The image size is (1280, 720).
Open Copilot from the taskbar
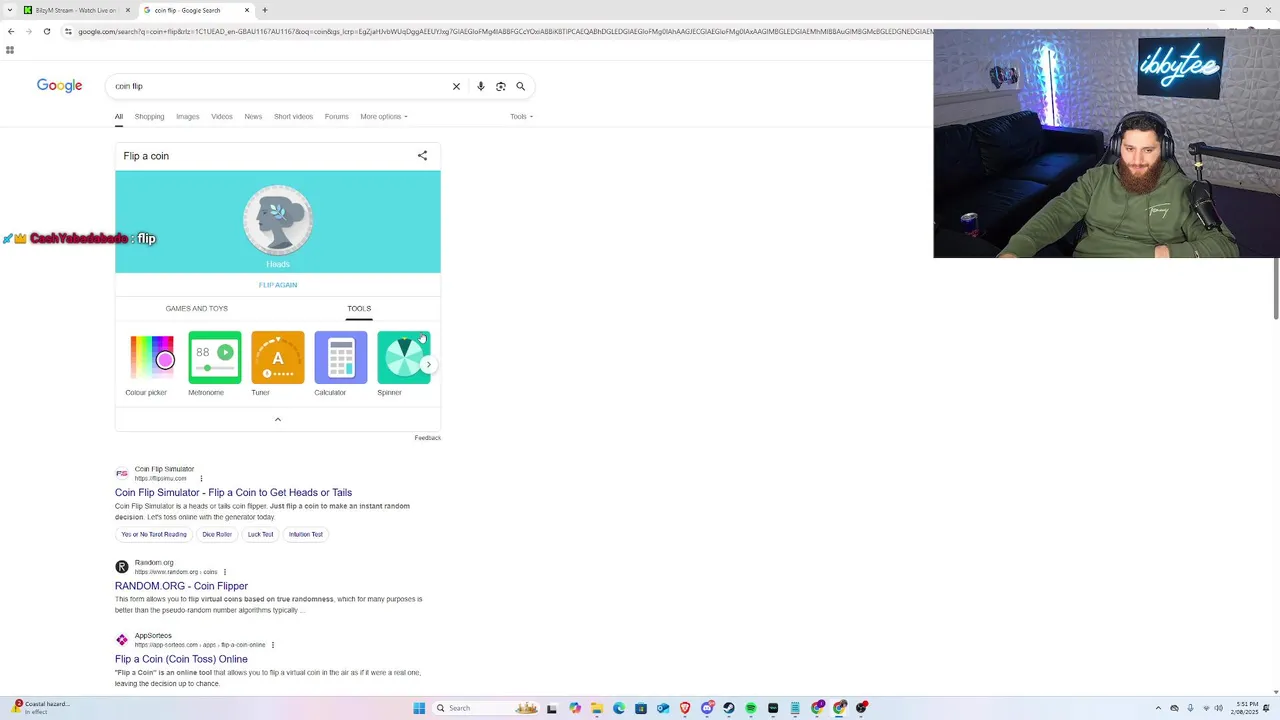point(575,708)
